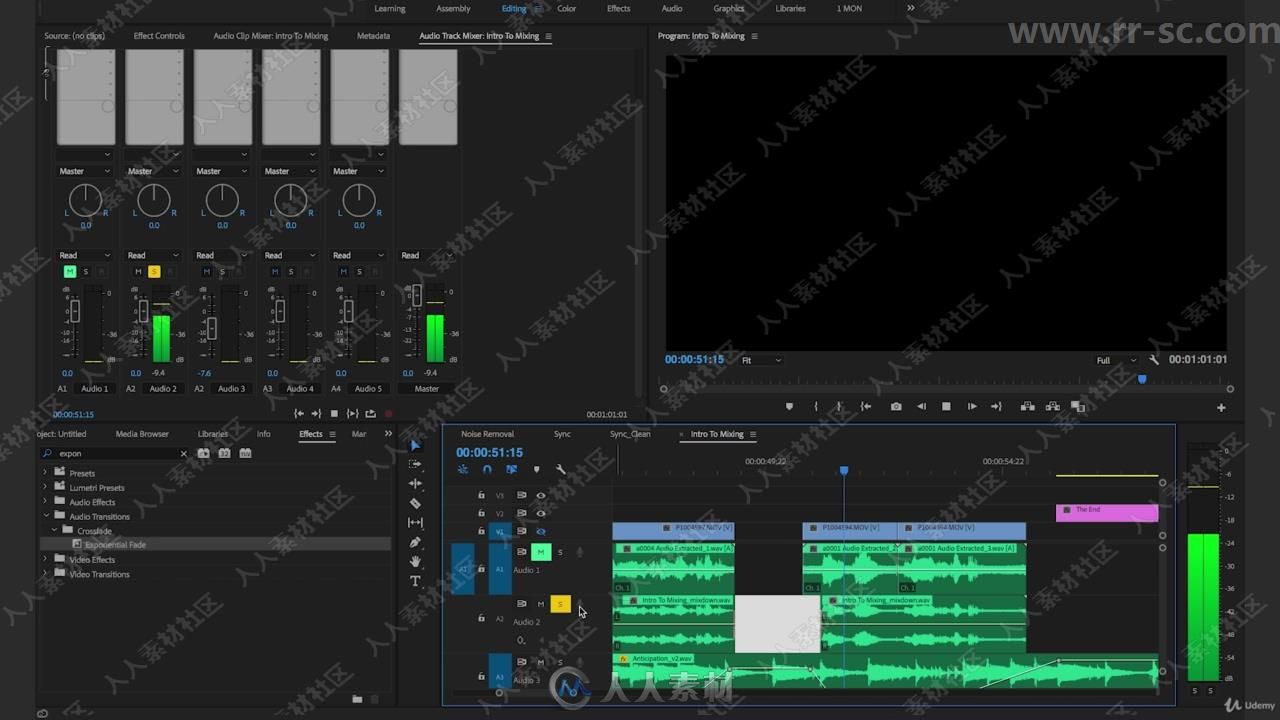The image size is (1280, 720).
Task: Open Audio 1 output Master dropdown
Action: tap(84, 171)
